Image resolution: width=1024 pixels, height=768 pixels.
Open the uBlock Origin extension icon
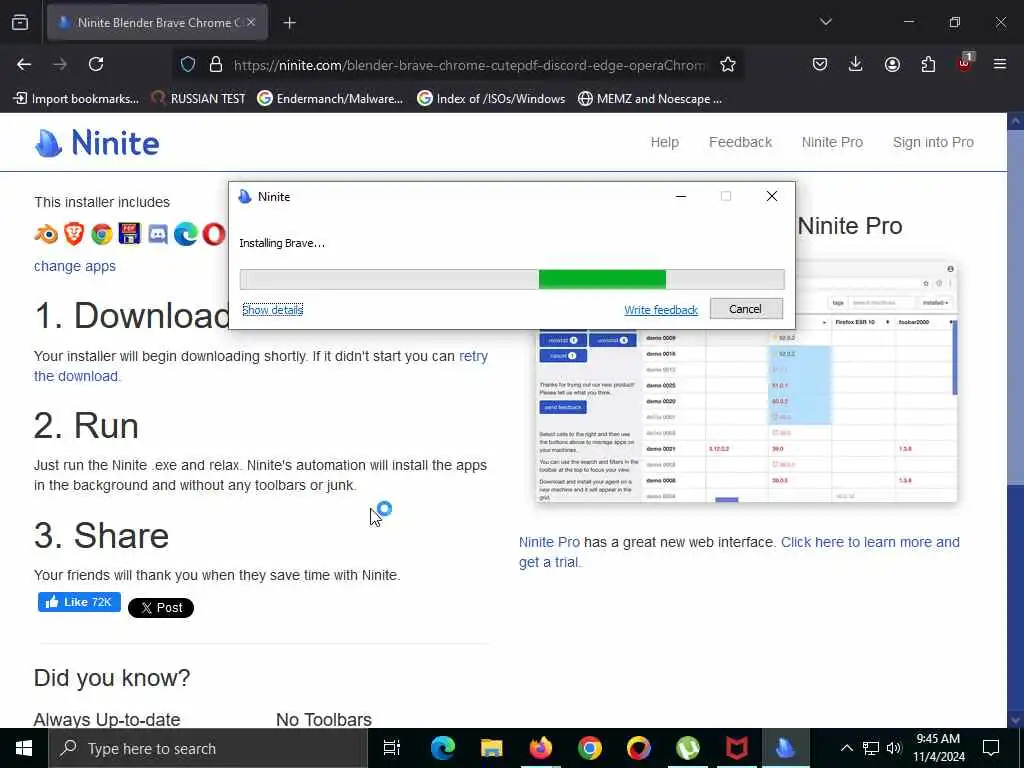[x=965, y=63]
